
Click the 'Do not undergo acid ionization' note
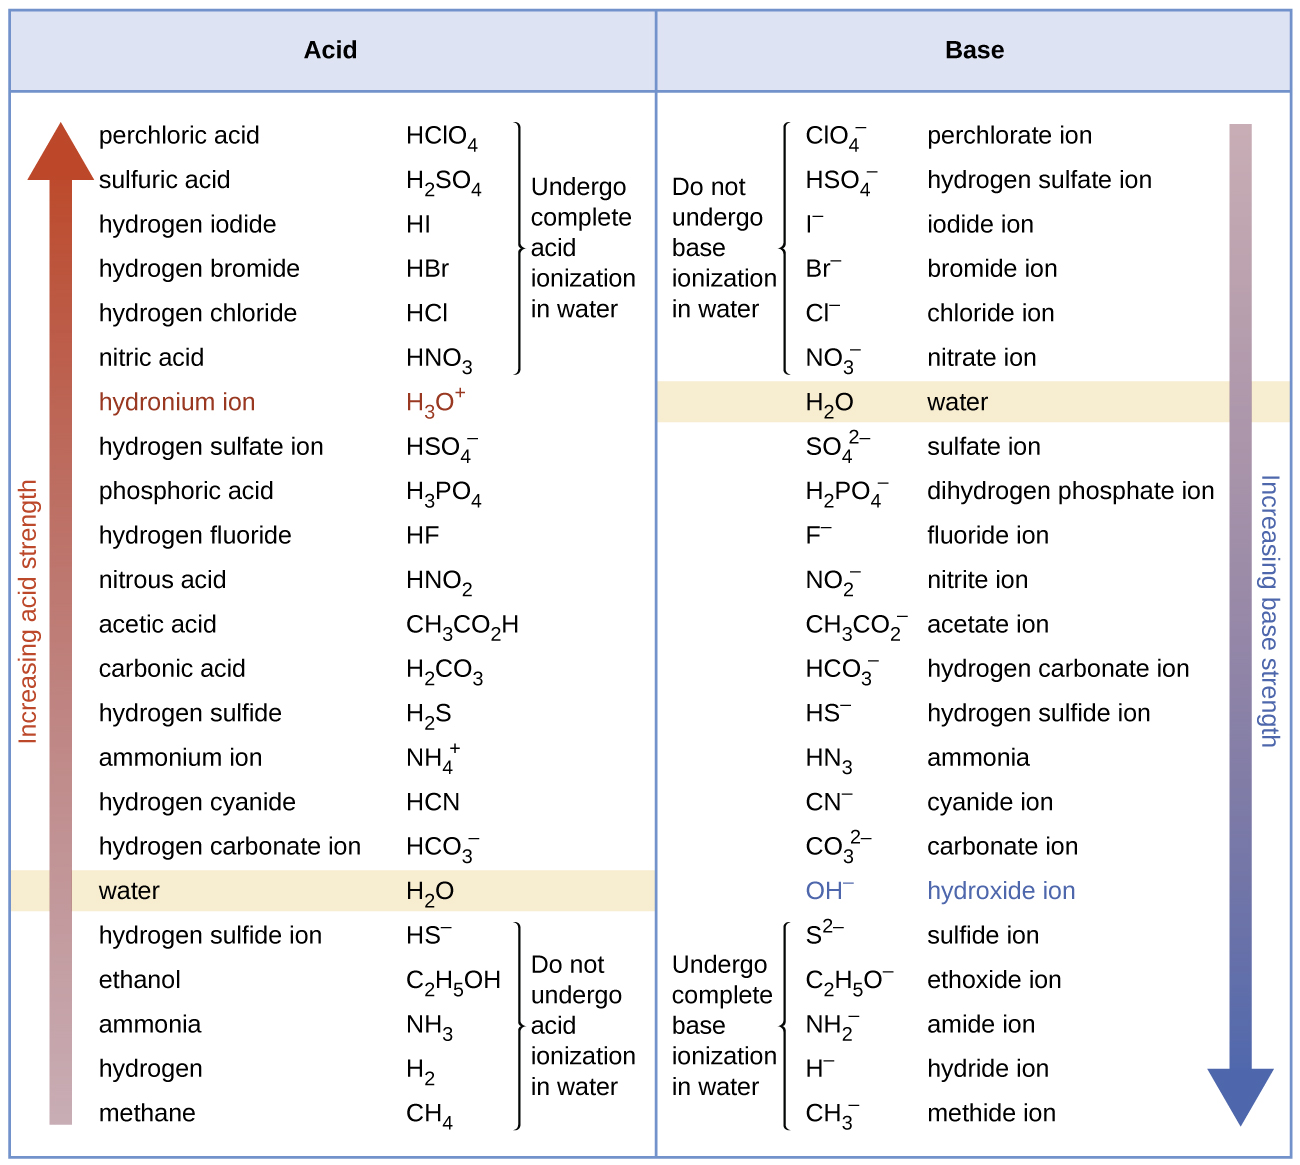tap(582, 1025)
